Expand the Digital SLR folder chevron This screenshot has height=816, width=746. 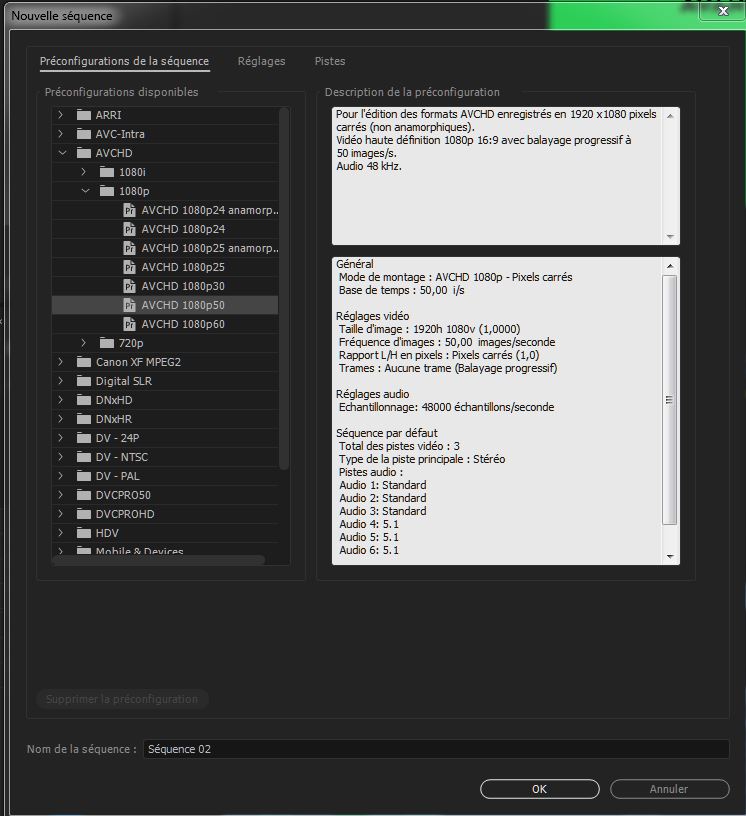coord(60,381)
